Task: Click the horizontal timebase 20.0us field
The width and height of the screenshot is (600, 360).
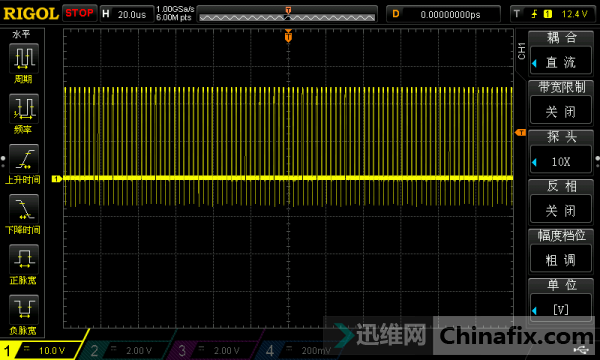Action: [132, 15]
